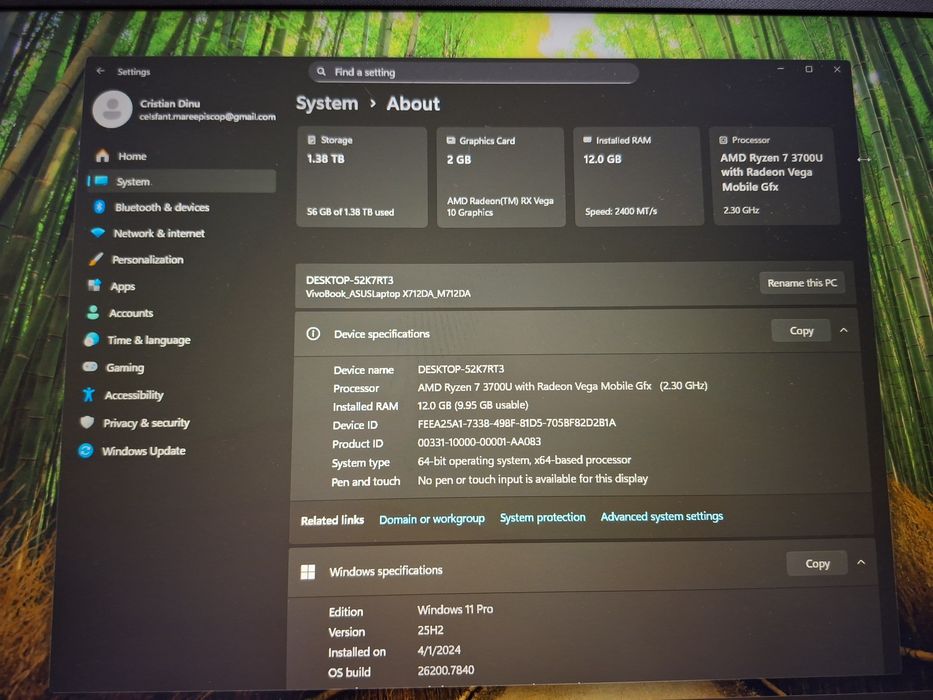
Task: Copy the Windows specifications
Action: [x=817, y=564]
